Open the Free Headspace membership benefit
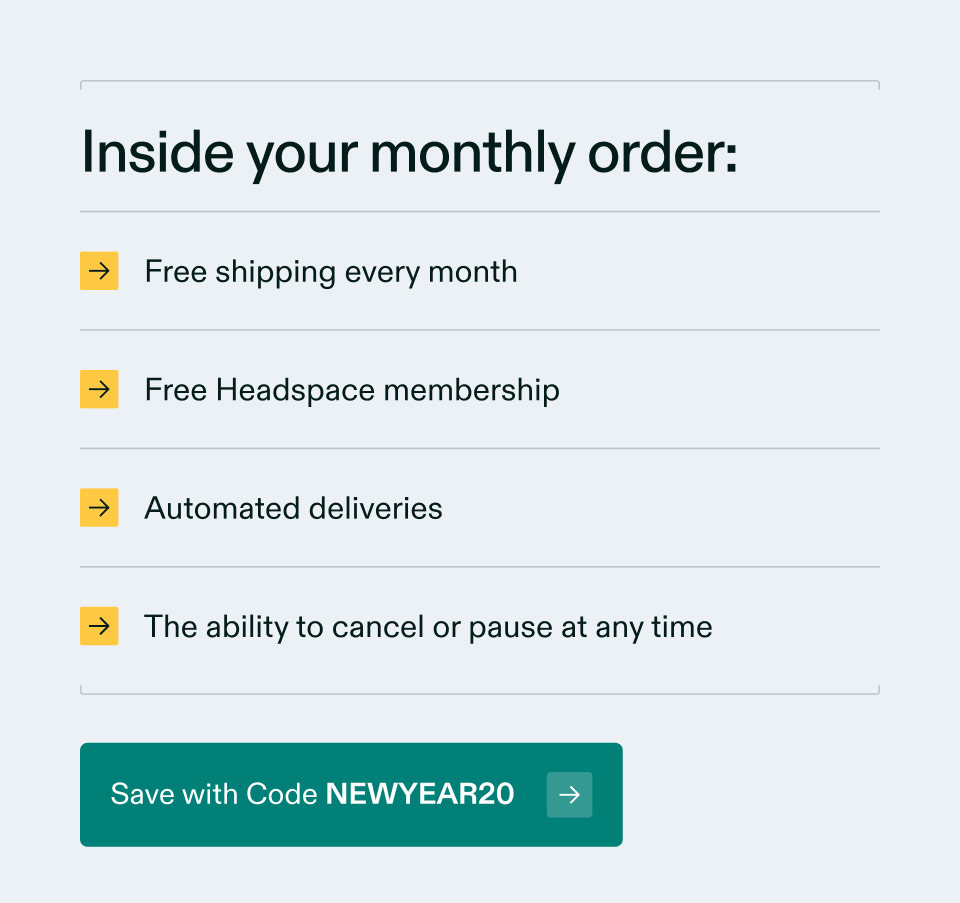The image size is (960, 903). (352, 389)
